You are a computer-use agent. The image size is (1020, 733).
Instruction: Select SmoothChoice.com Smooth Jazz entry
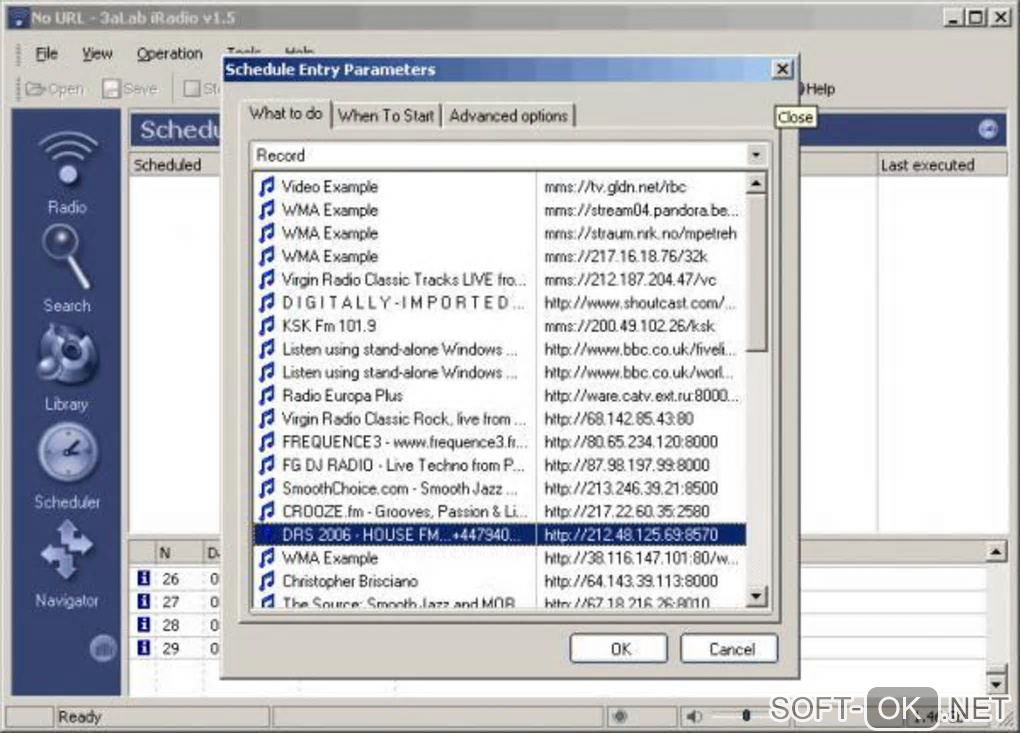[x=499, y=488]
